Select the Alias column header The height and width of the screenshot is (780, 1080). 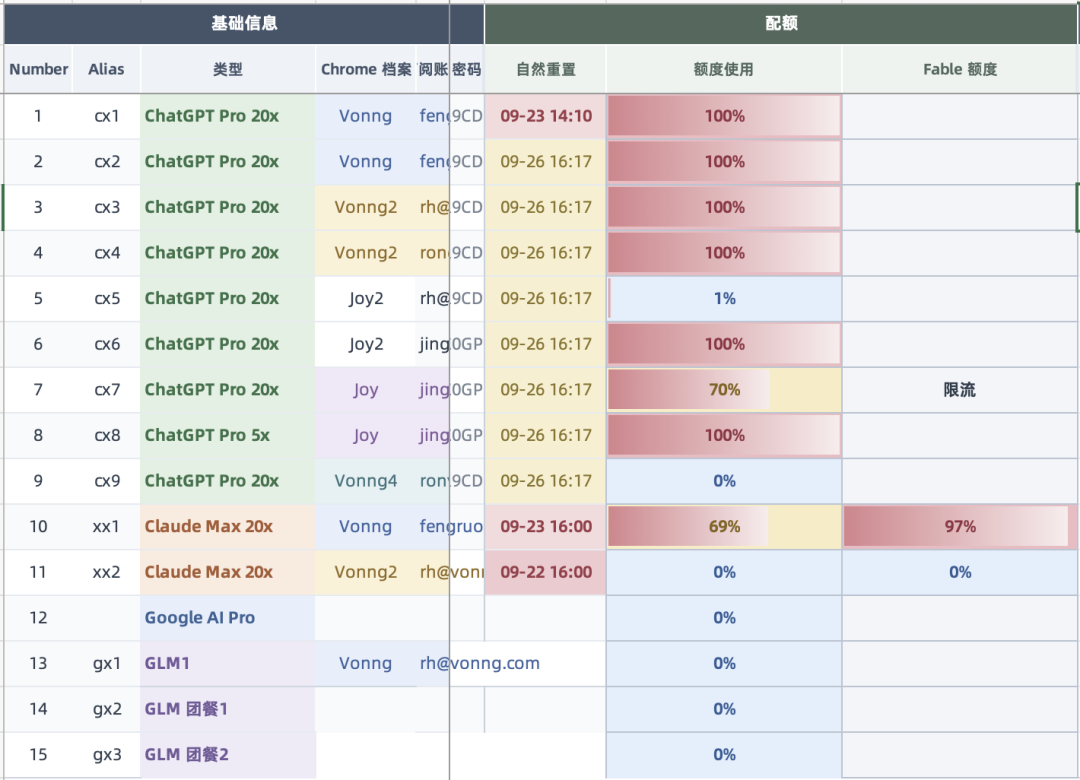click(106, 69)
